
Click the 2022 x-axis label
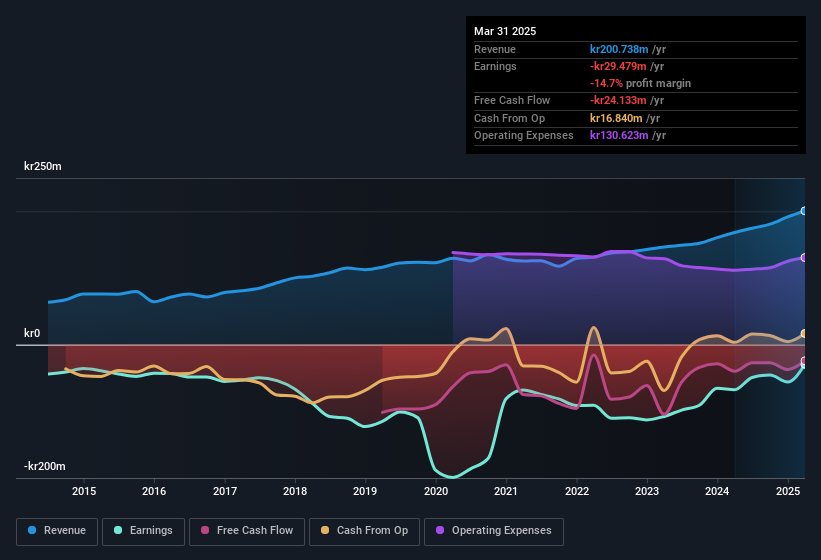[x=576, y=491]
